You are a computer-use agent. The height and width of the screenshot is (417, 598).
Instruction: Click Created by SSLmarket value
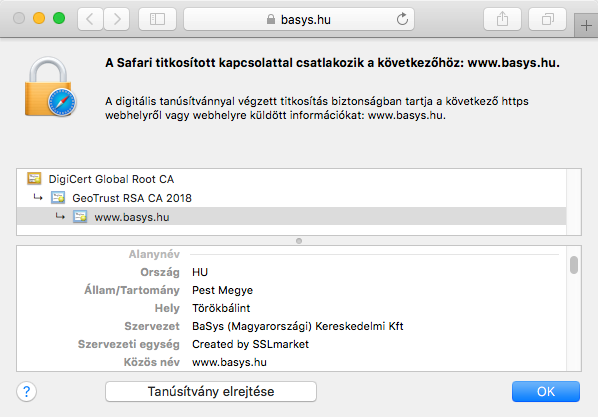(250, 344)
